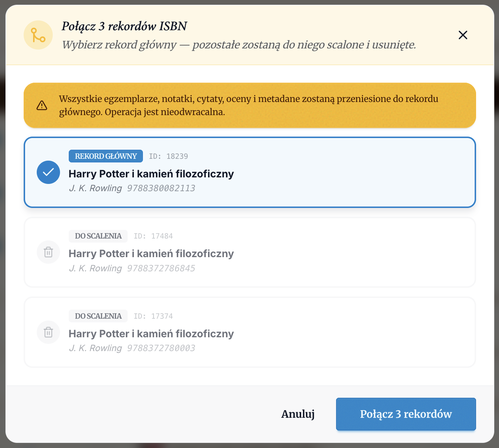Close the merge ISBN records dialog
The height and width of the screenshot is (448, 499).
tap(463, 35)
